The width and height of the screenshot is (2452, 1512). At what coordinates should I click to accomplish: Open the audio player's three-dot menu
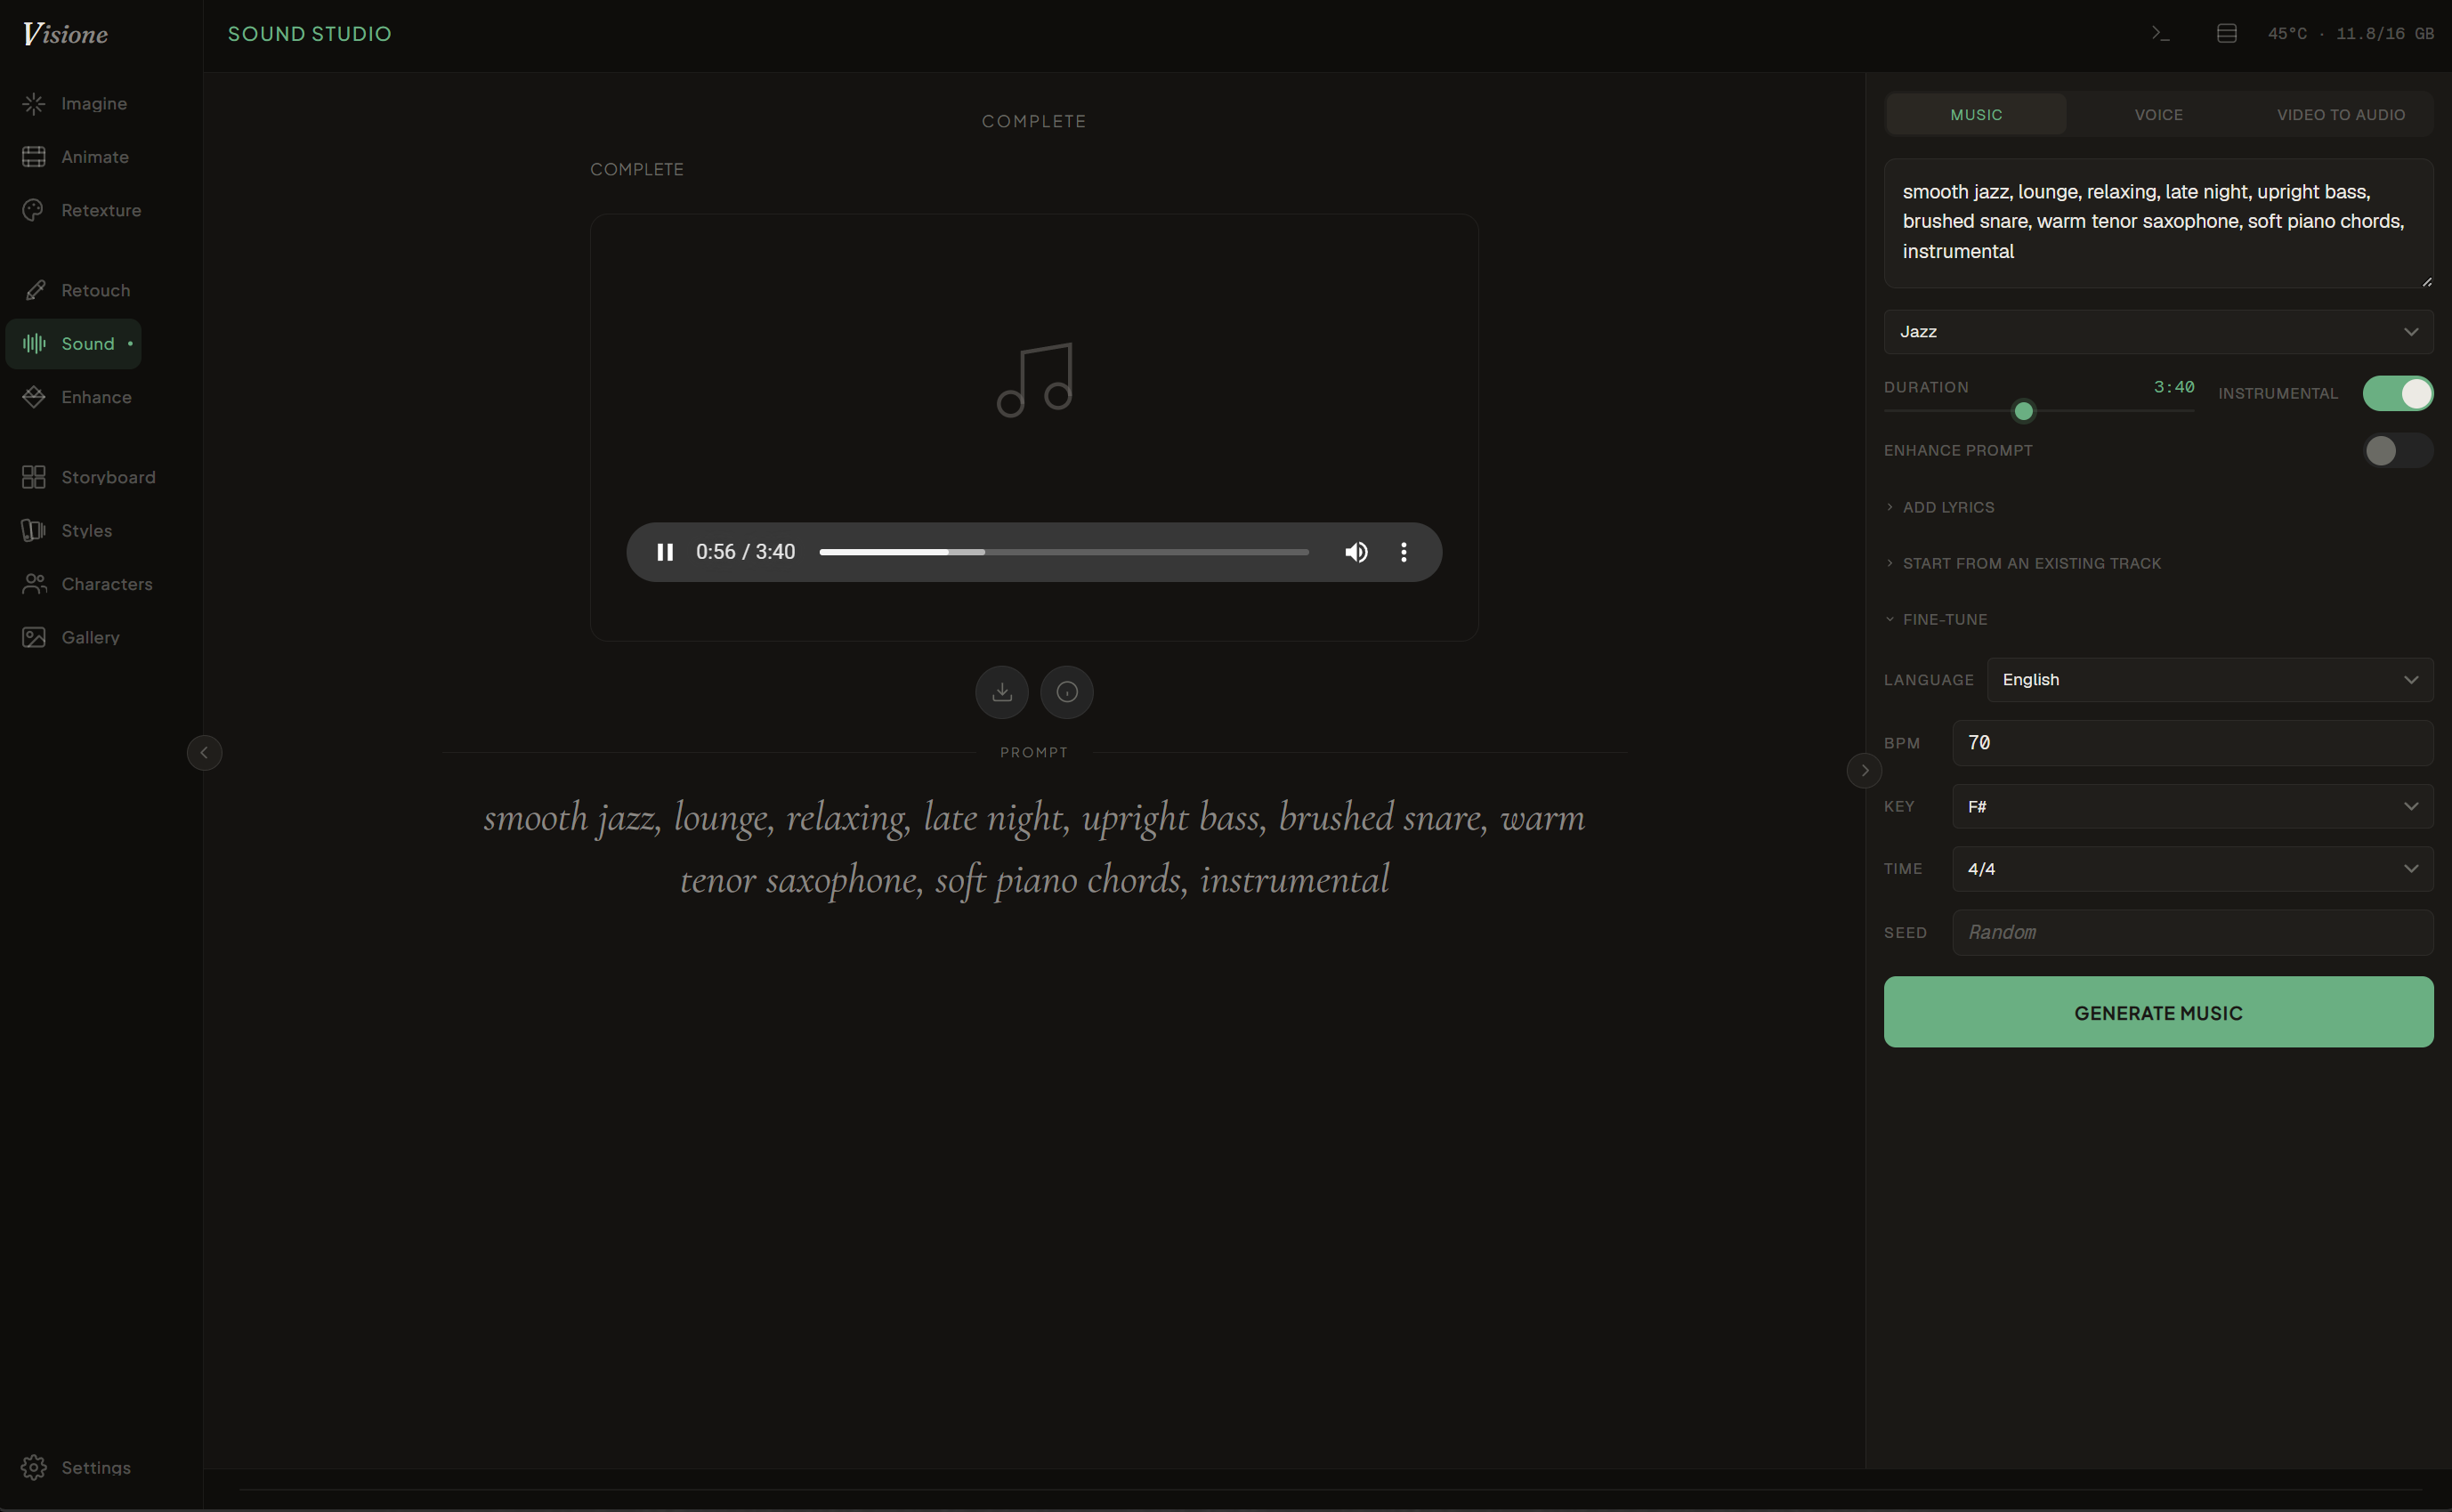pyautogui.click(x=1404, y=552)
